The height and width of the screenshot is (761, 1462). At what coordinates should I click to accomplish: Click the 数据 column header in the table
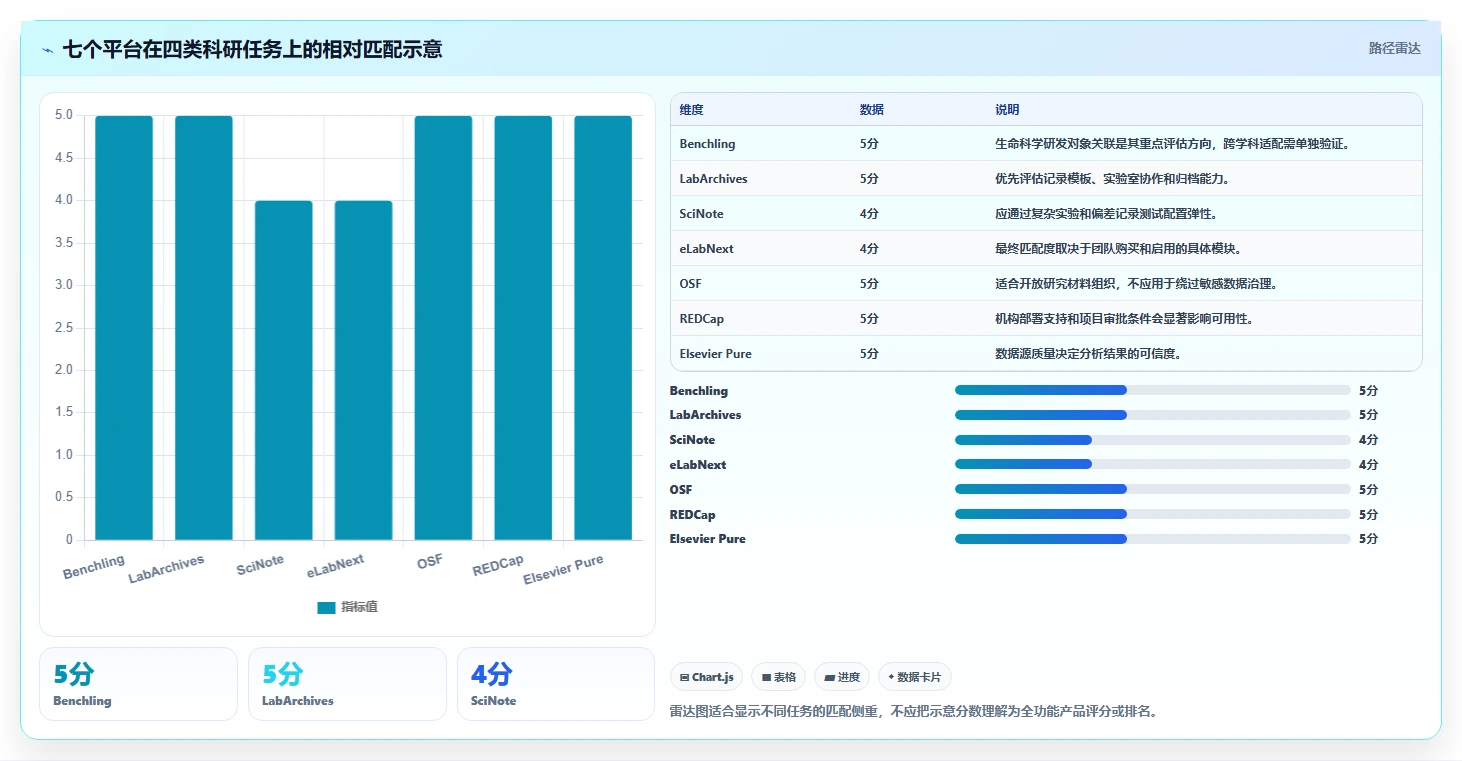point(871,110)
